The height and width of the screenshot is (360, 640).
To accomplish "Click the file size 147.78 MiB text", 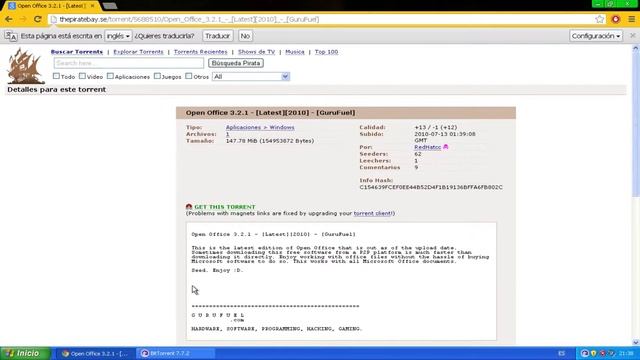I will point(270,141).
